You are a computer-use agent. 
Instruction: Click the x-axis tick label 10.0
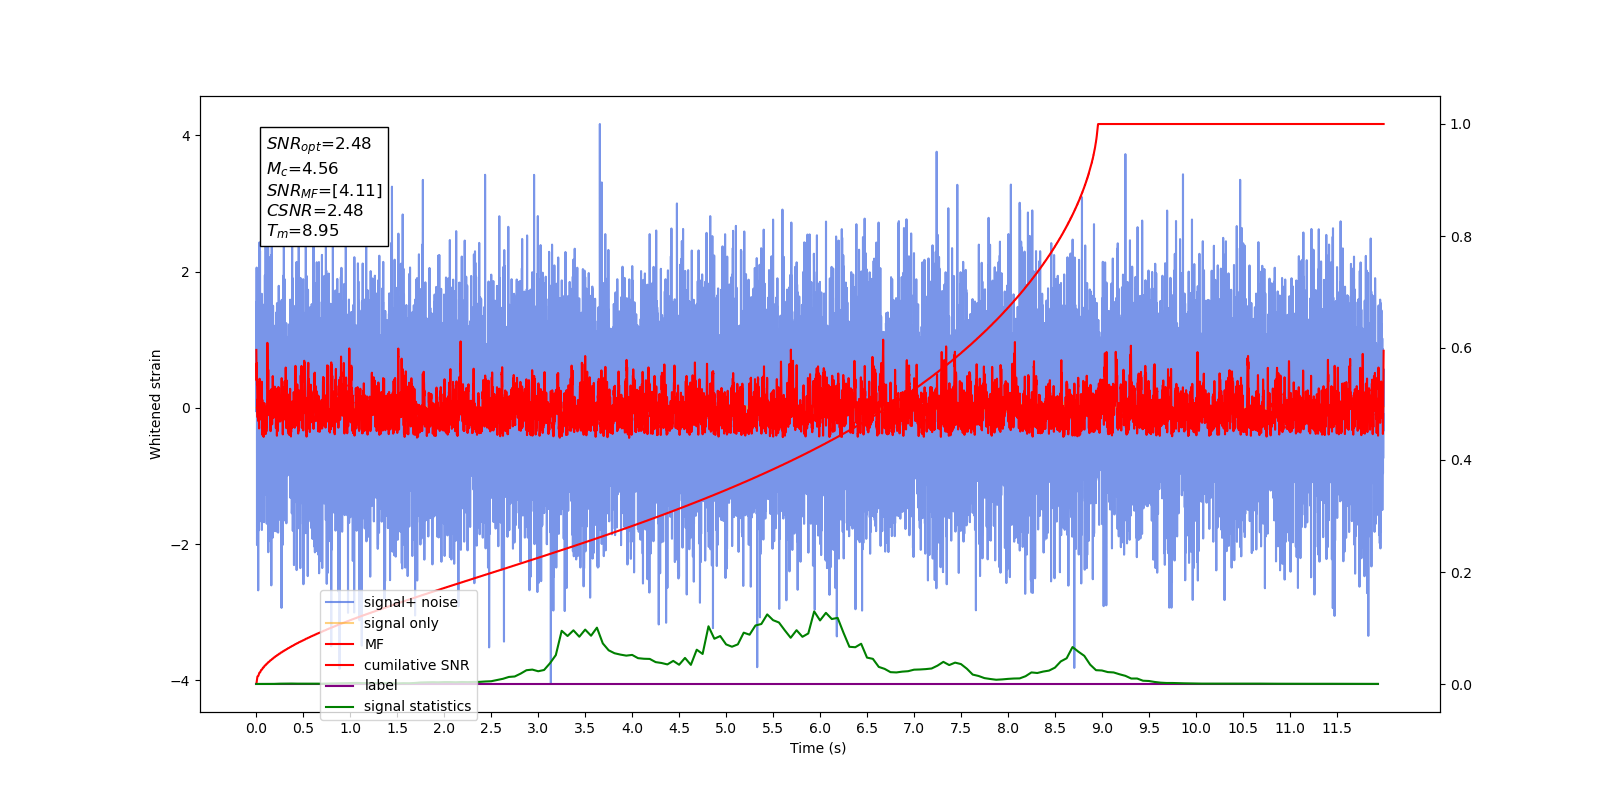click(x=1196, y=728)
